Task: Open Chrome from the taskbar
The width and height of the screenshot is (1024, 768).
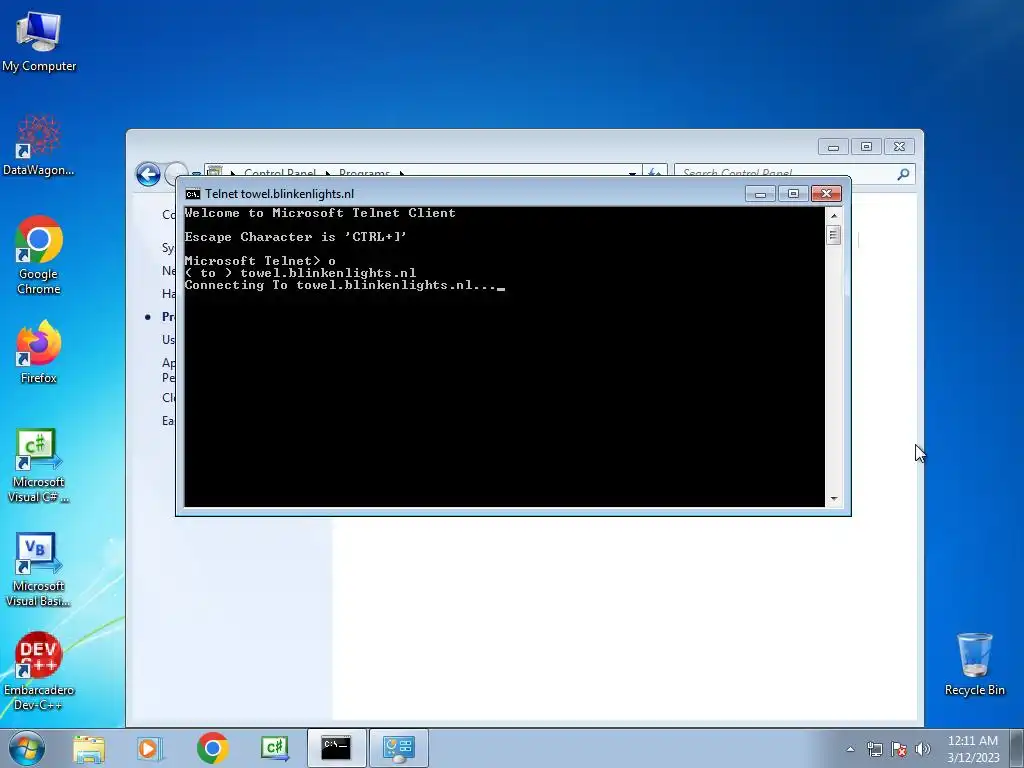Action: point(212,748)
